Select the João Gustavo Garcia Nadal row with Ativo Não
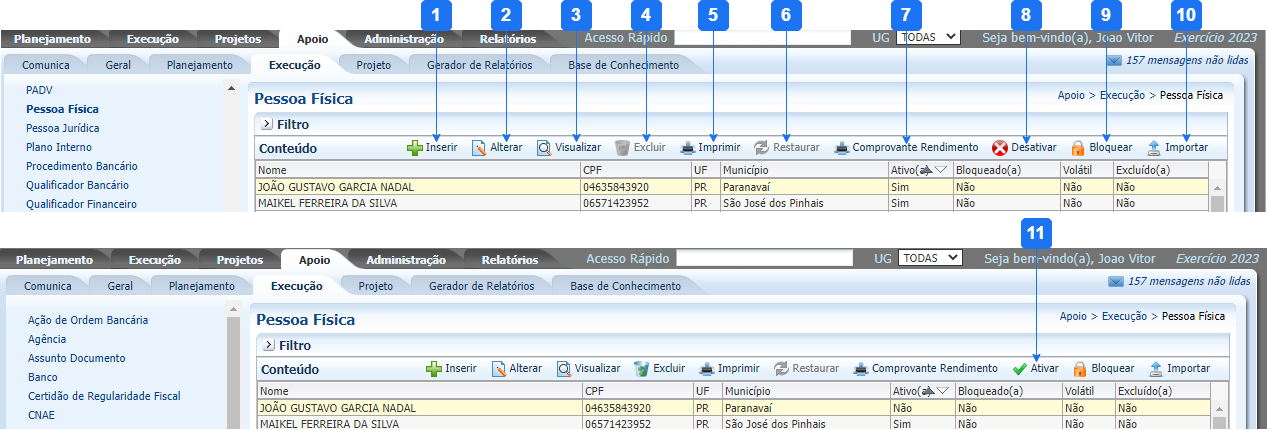Viewport: 1268px width, 430px height. 420,408
